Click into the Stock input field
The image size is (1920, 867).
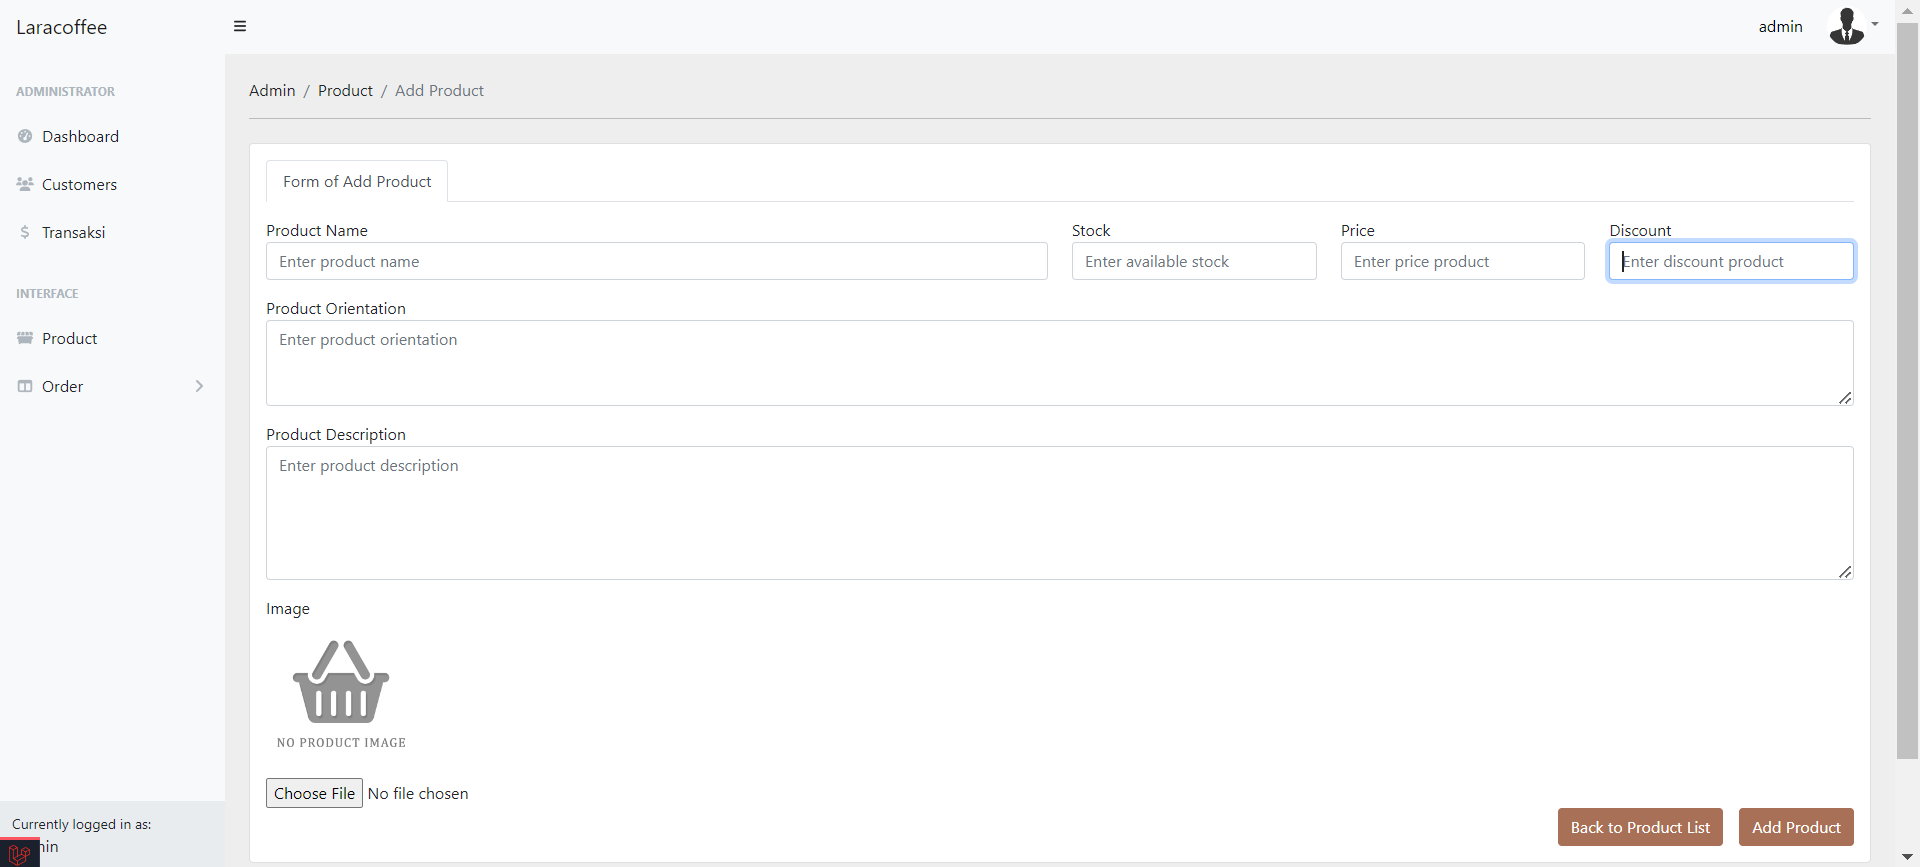pos(1193,261)
